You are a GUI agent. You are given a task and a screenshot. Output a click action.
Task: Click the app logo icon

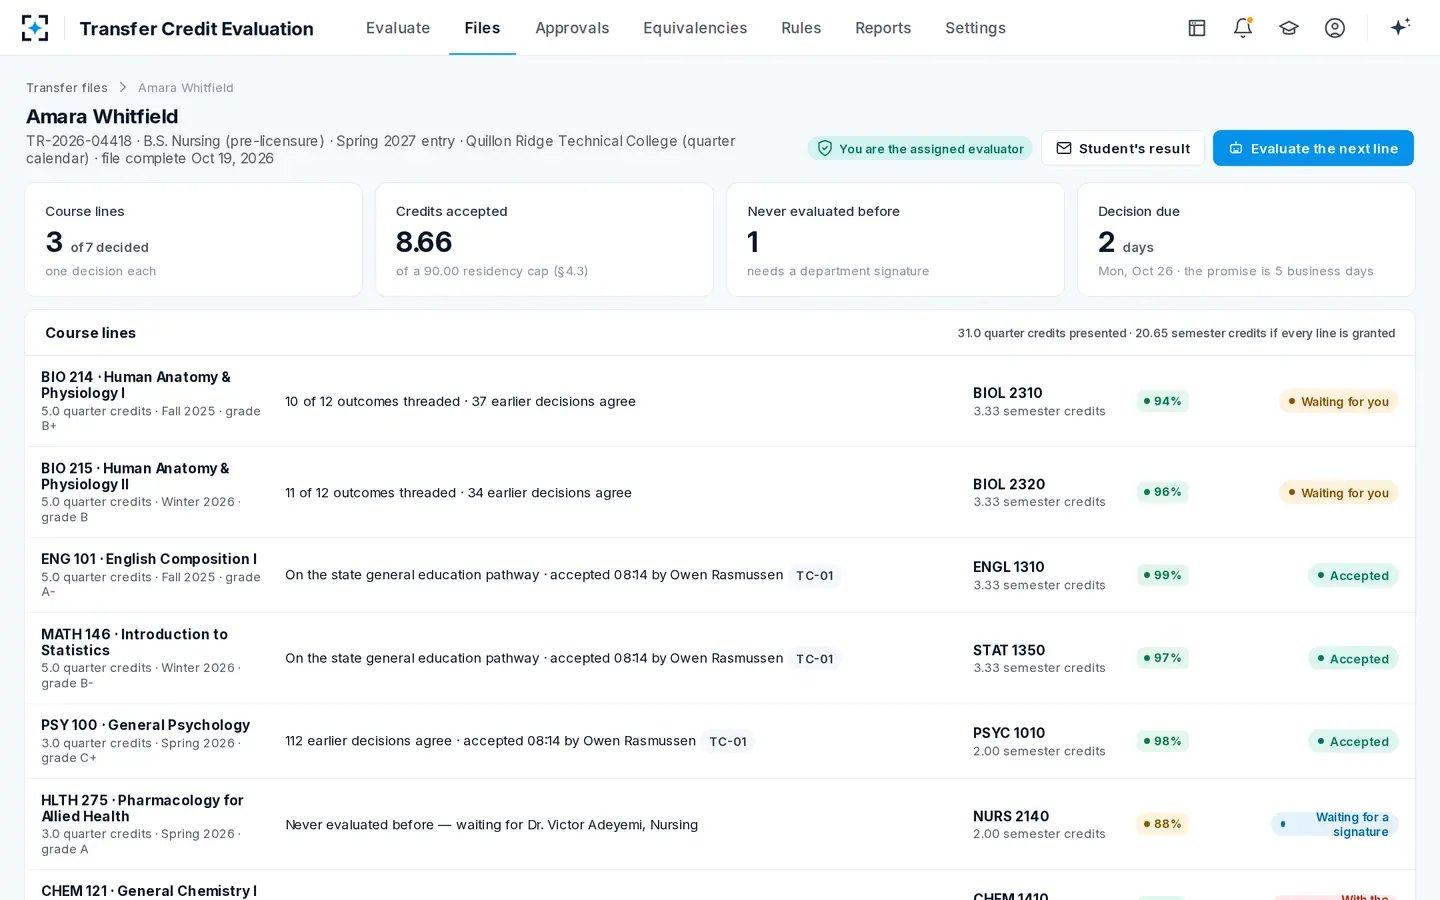pyautogui.click(x=35, y=28)
